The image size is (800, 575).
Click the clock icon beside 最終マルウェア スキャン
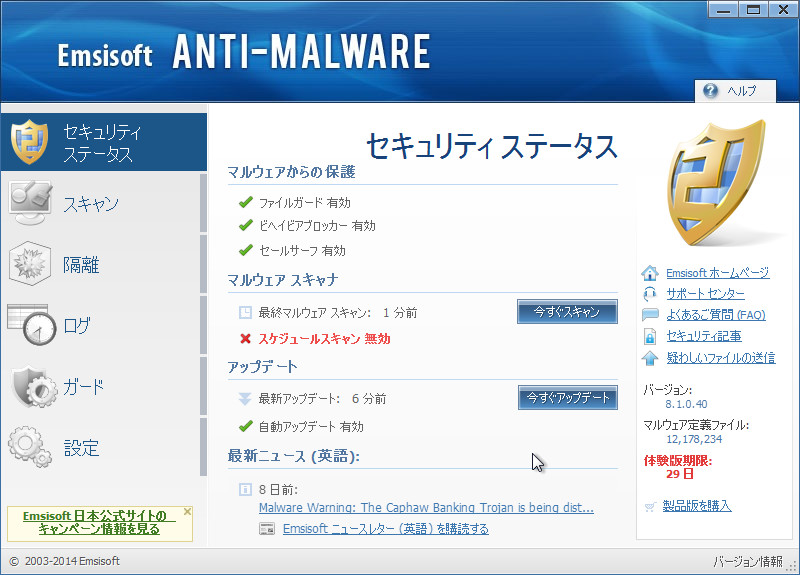(245, 312)
